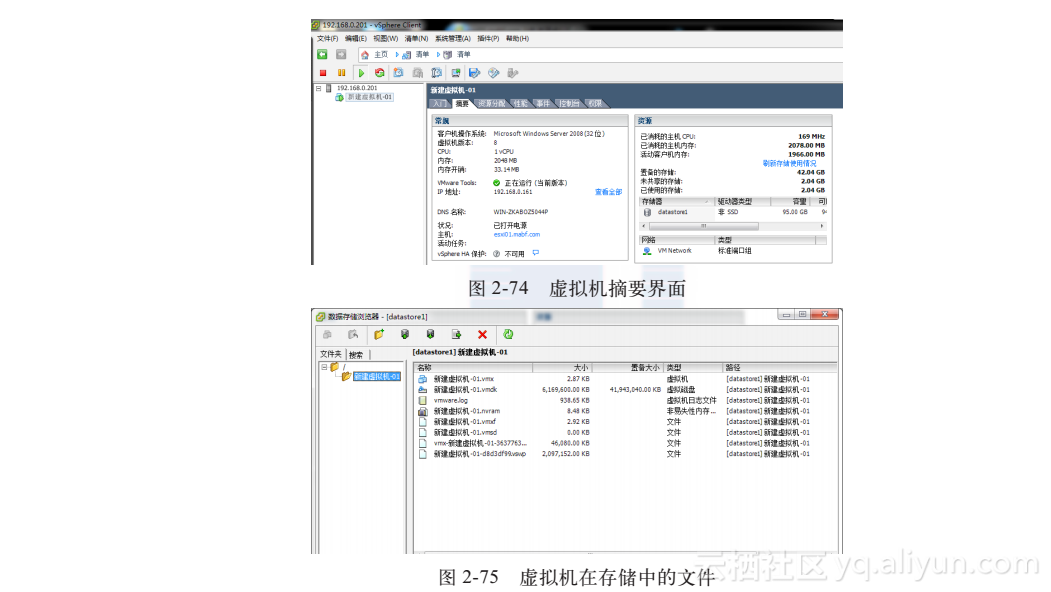Viewport: 1051px width, 592px height.
Task: Collapse the 192.168.0.201 host tree node
Action: coord(317,87)
